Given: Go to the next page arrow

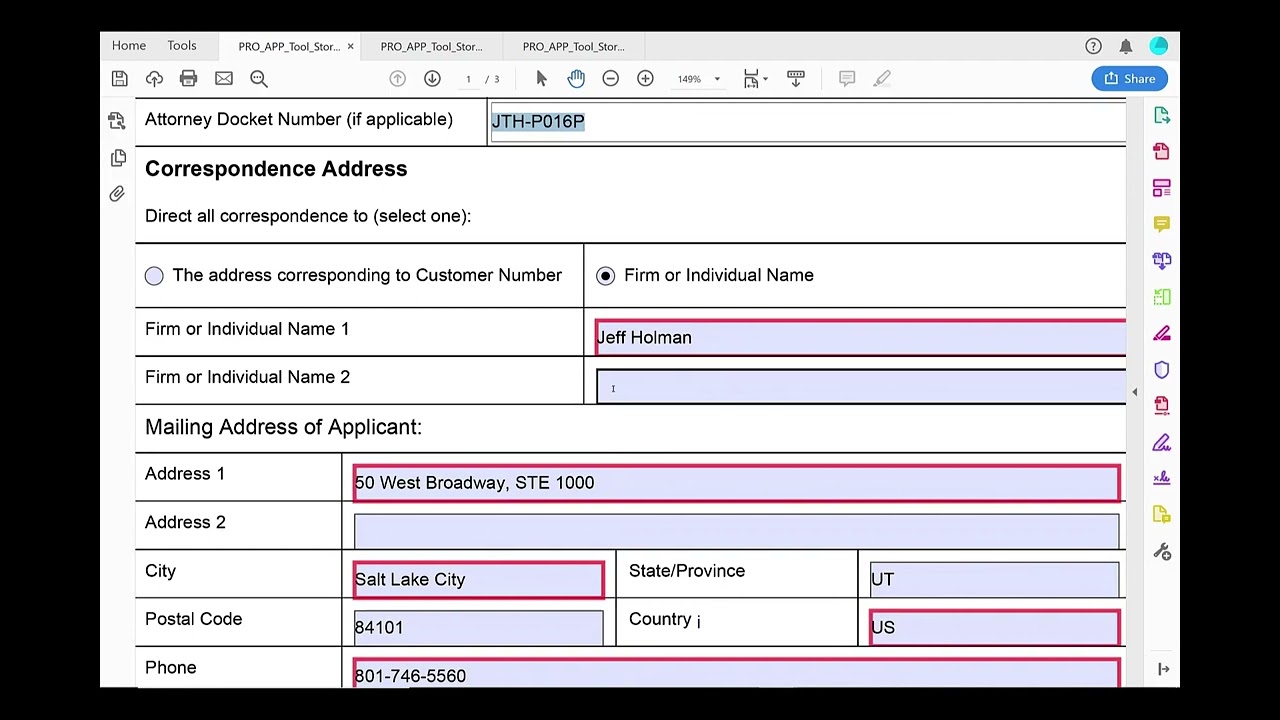Looking at the screenshot, I should click(432, 79).
